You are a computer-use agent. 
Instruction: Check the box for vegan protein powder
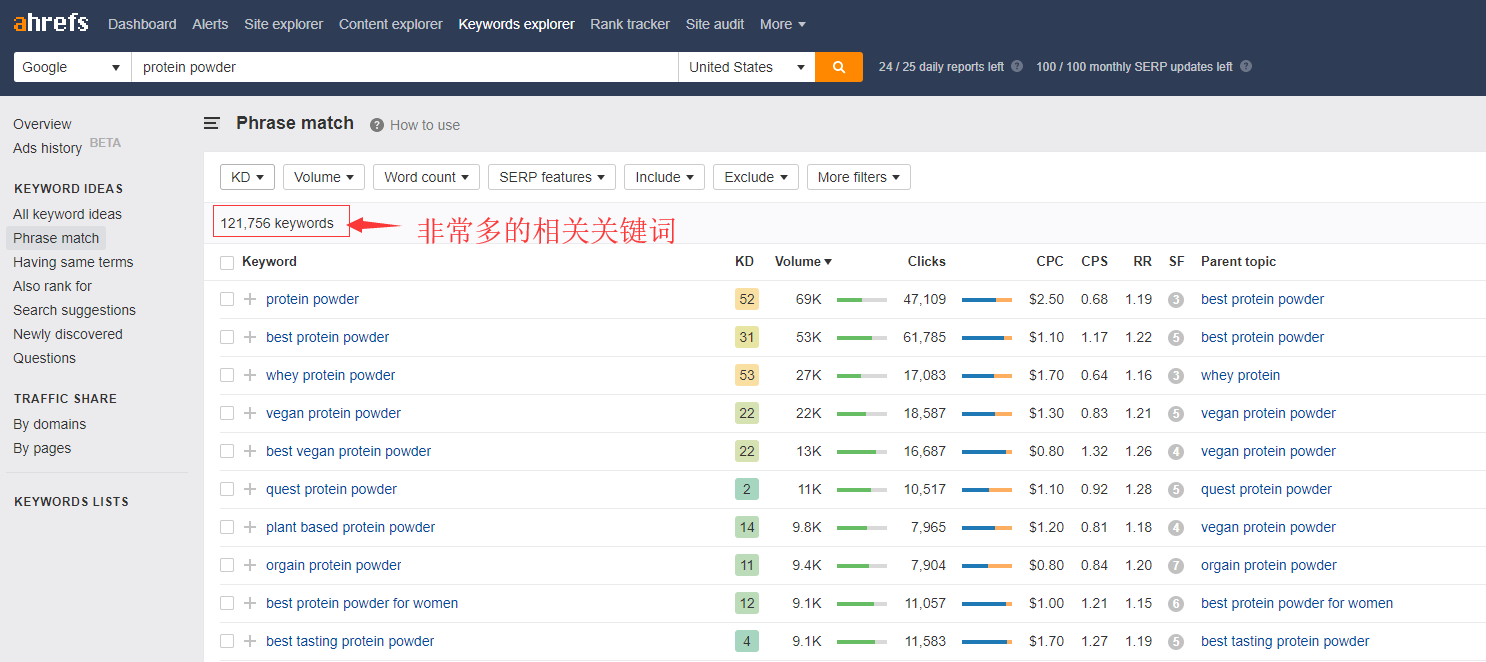pyautogui.click(x=227, y=413)
